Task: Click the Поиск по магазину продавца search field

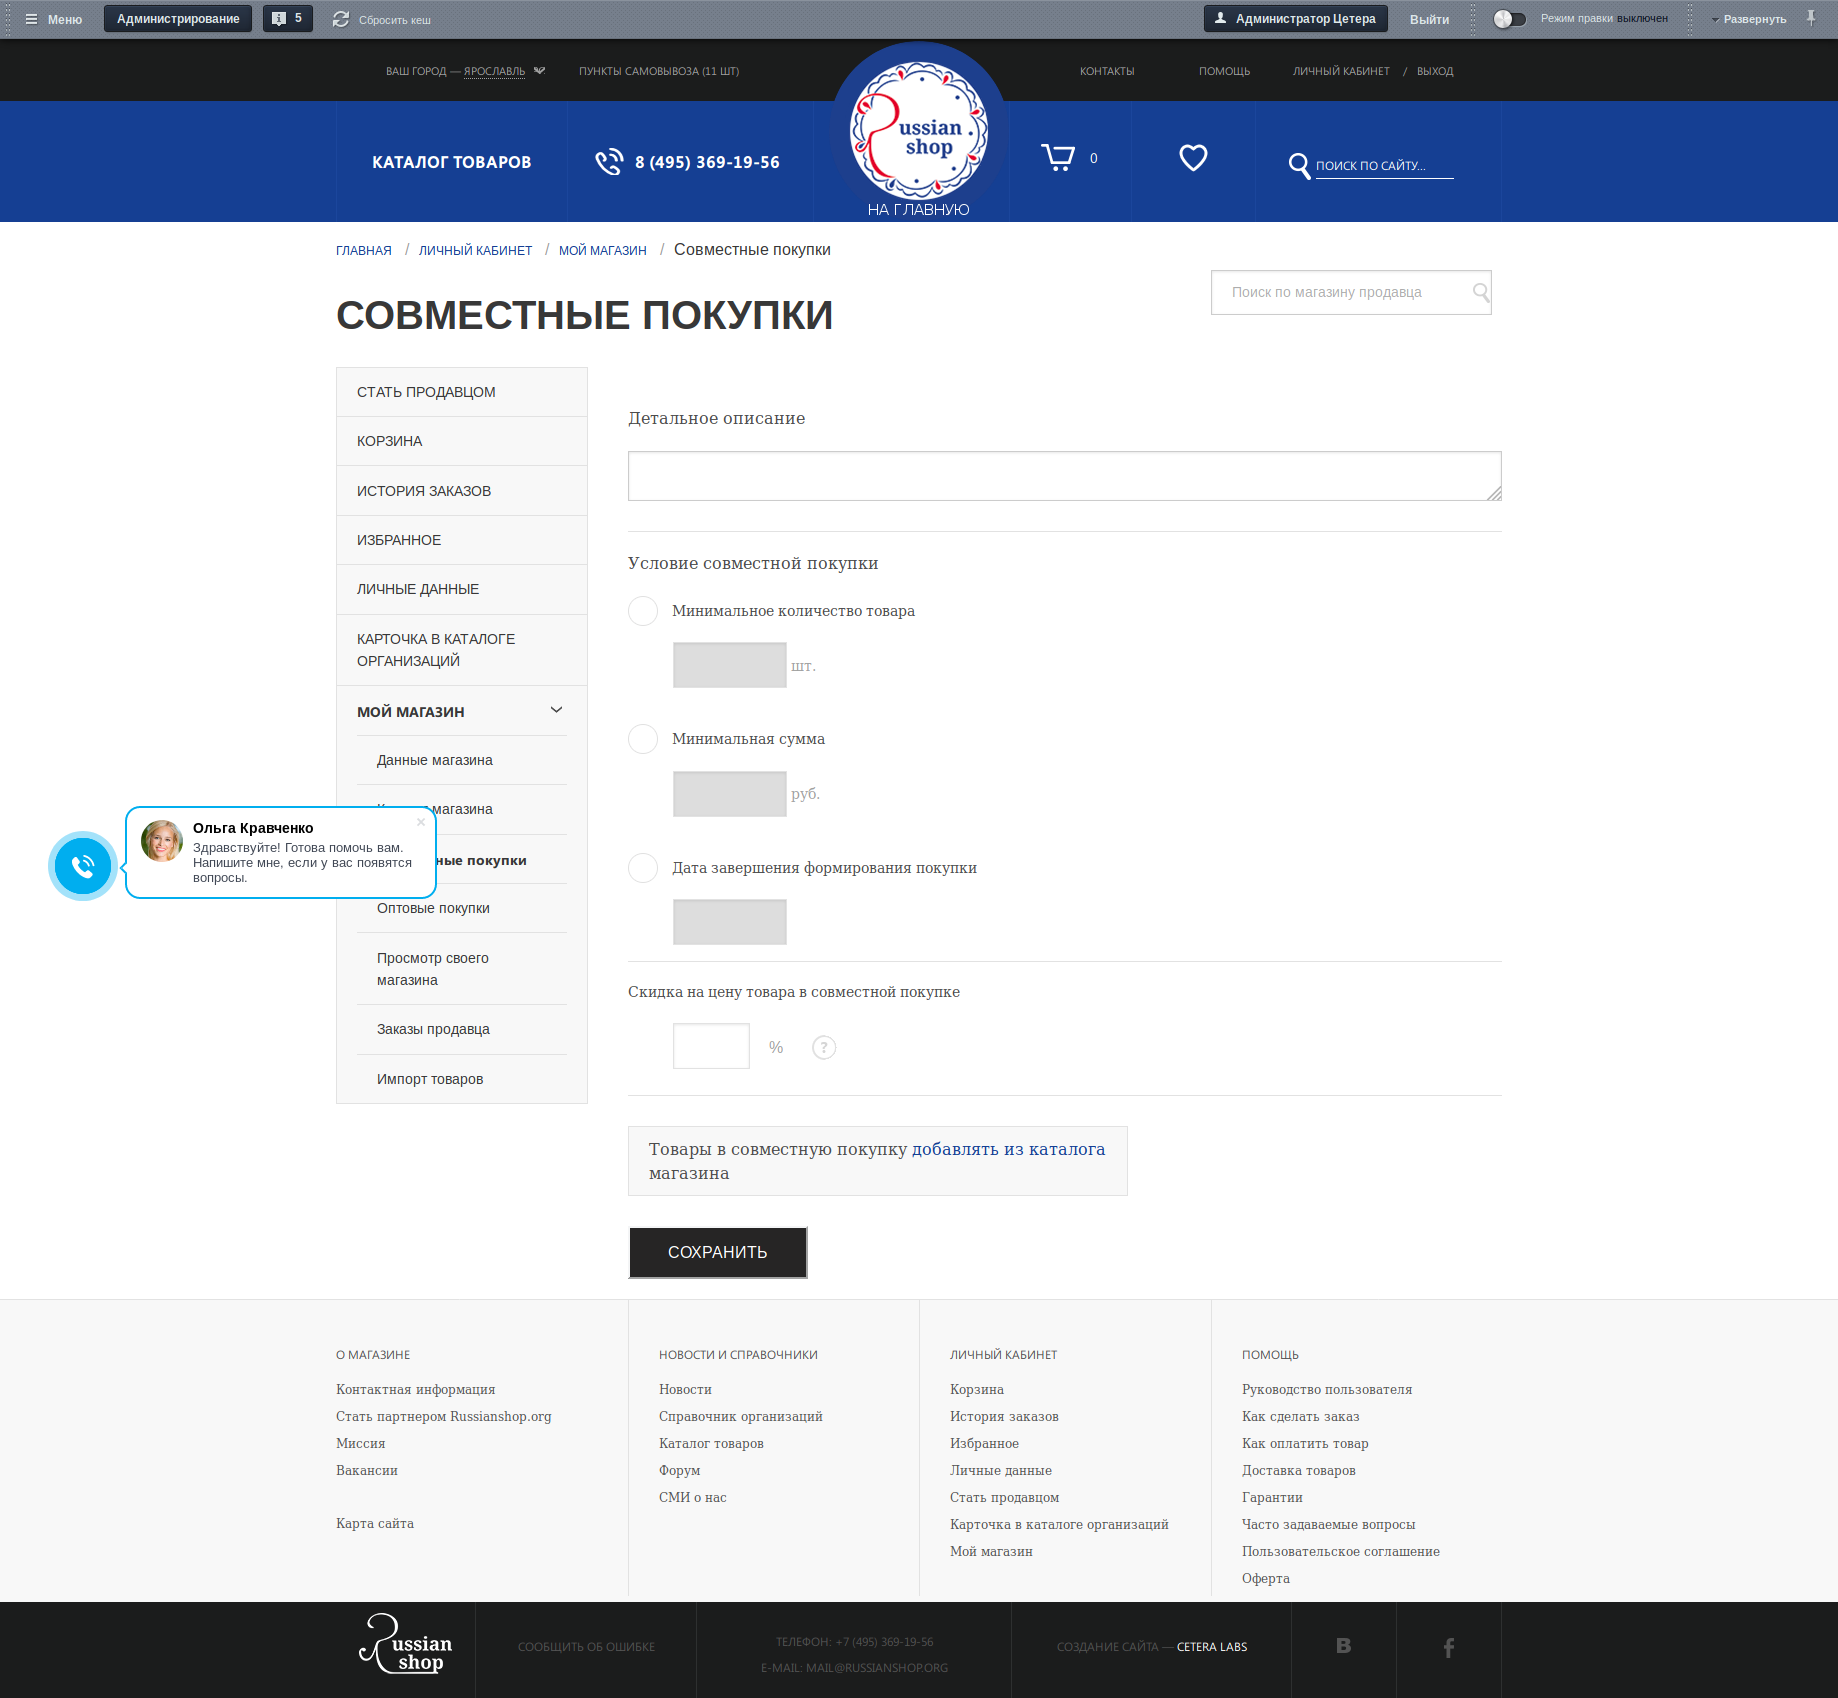Action: pos(1340,292)
